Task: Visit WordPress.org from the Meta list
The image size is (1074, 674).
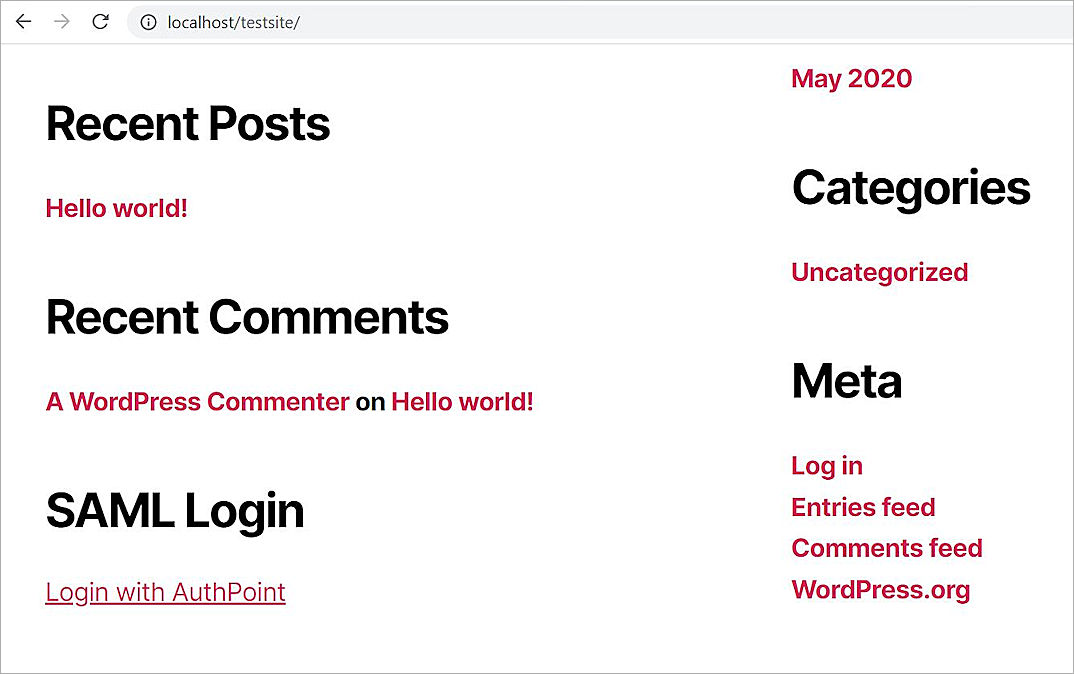Action: click(880, 590)
